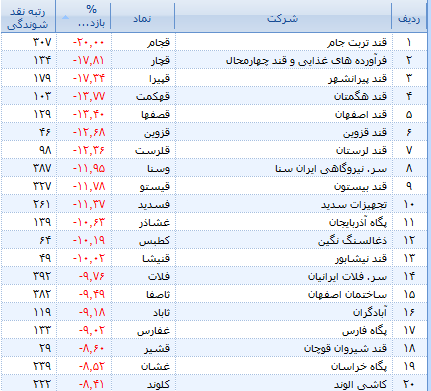Click symbol قنیشا
Viewport: 431px width, 391px height.
pos(156,258)
